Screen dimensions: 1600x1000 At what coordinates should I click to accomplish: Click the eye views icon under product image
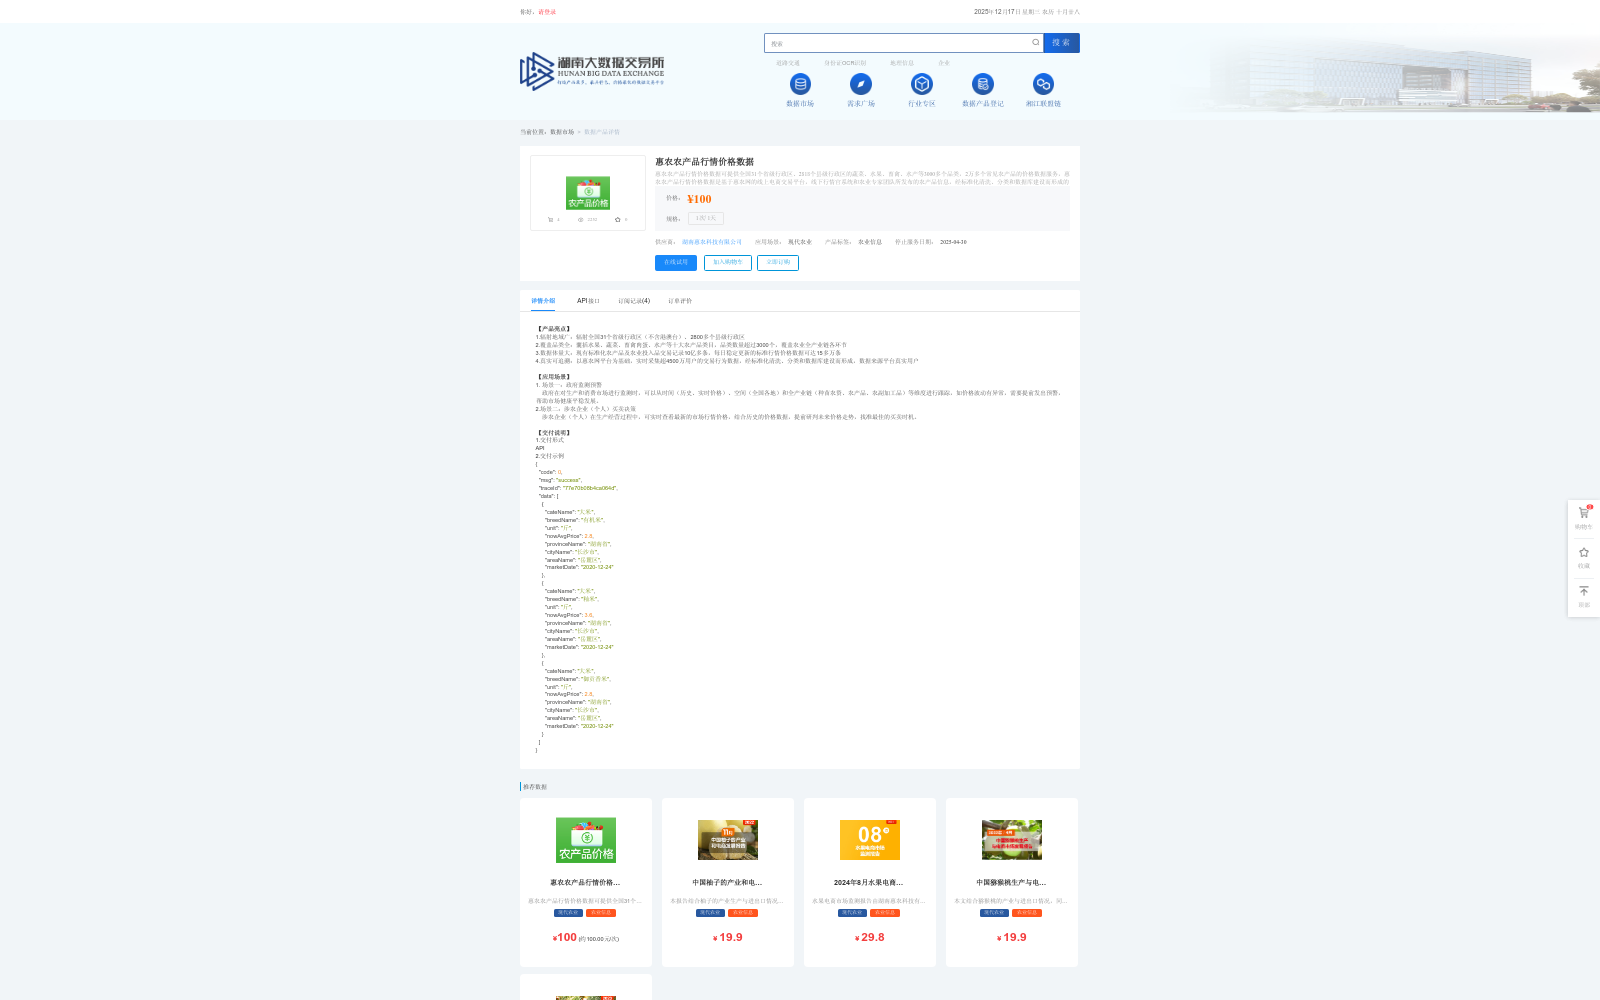click(580, 219)
